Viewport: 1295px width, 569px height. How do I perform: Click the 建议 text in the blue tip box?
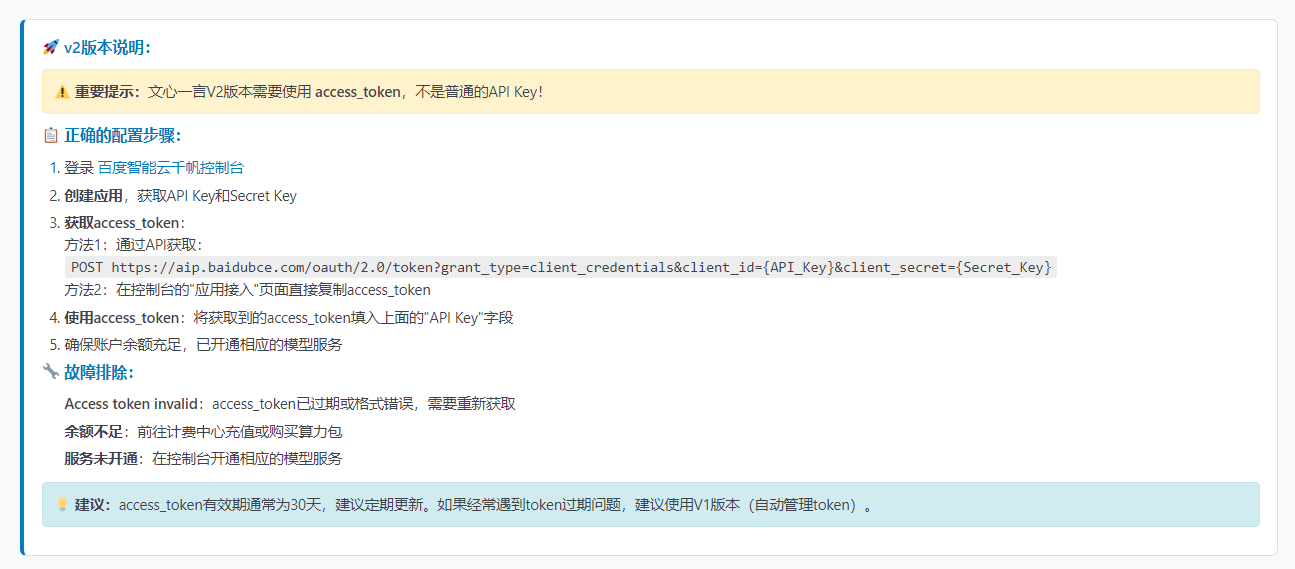click(94, 505)
